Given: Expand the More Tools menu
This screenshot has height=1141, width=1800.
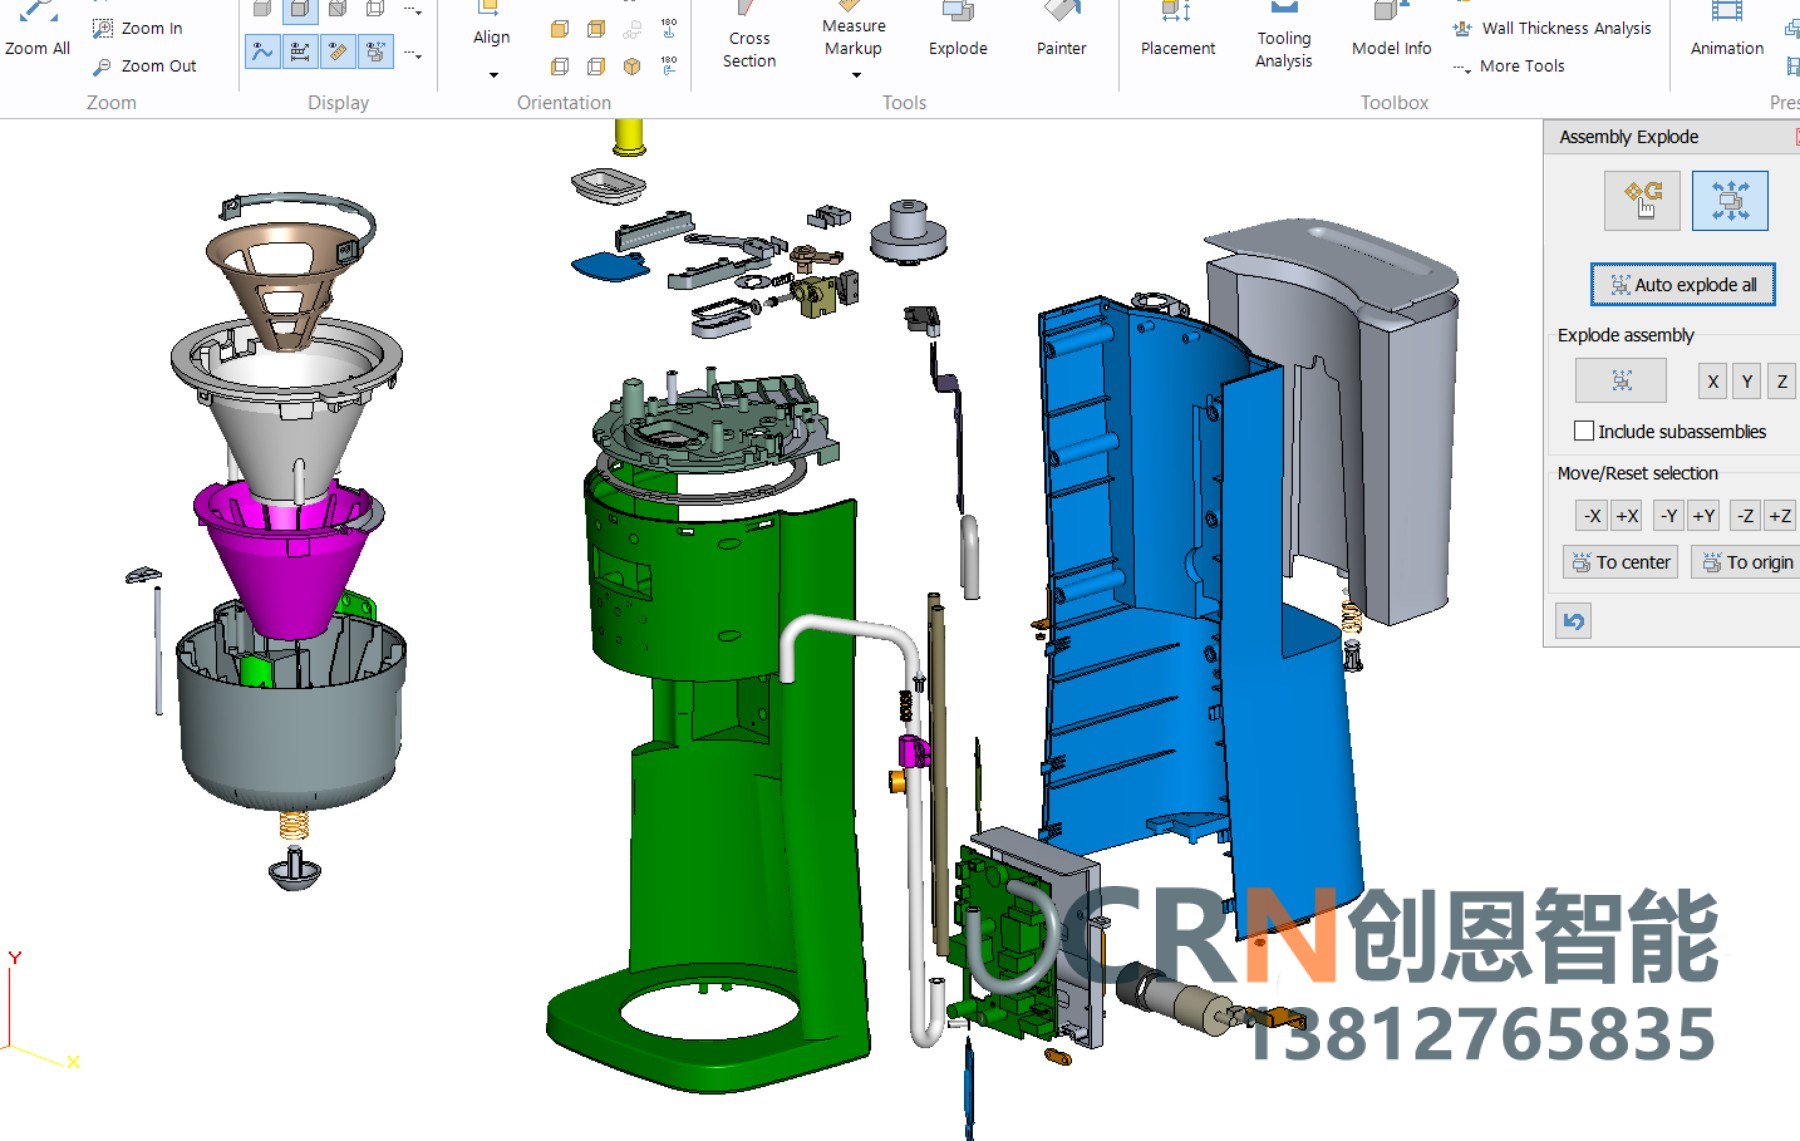Looking at the screenshot, I should click(1510, 66).
